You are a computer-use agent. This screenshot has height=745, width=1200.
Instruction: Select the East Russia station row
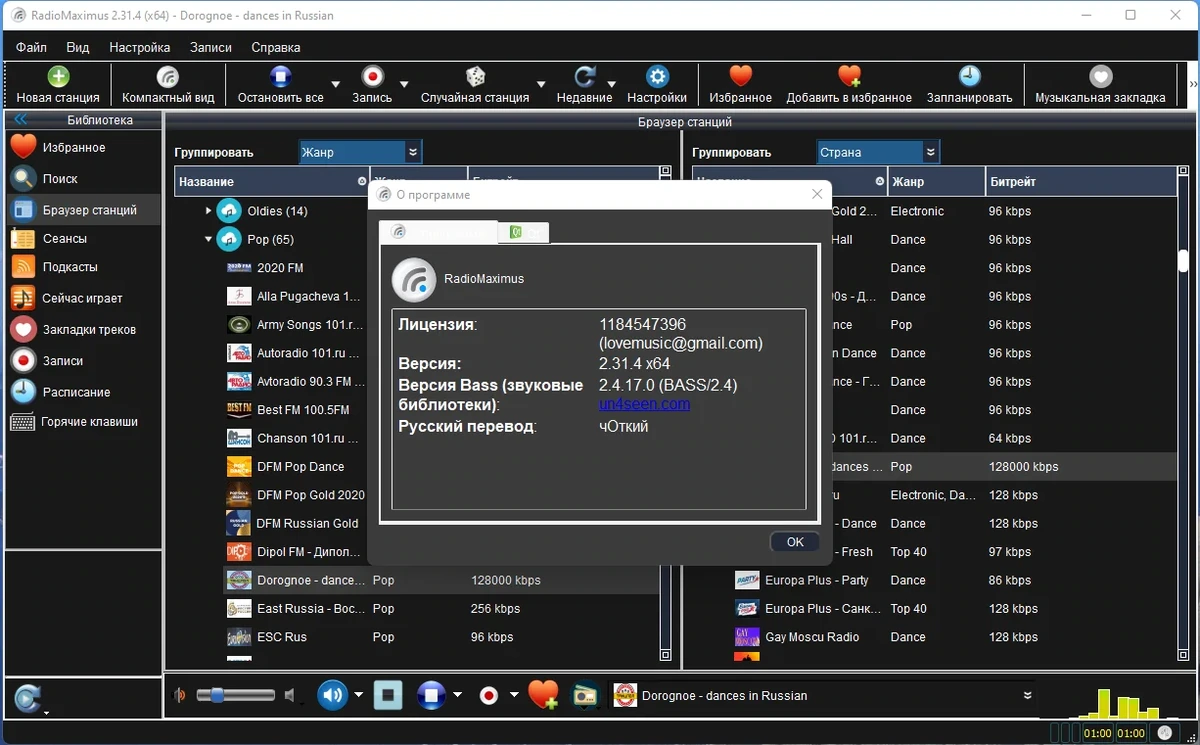440,609
